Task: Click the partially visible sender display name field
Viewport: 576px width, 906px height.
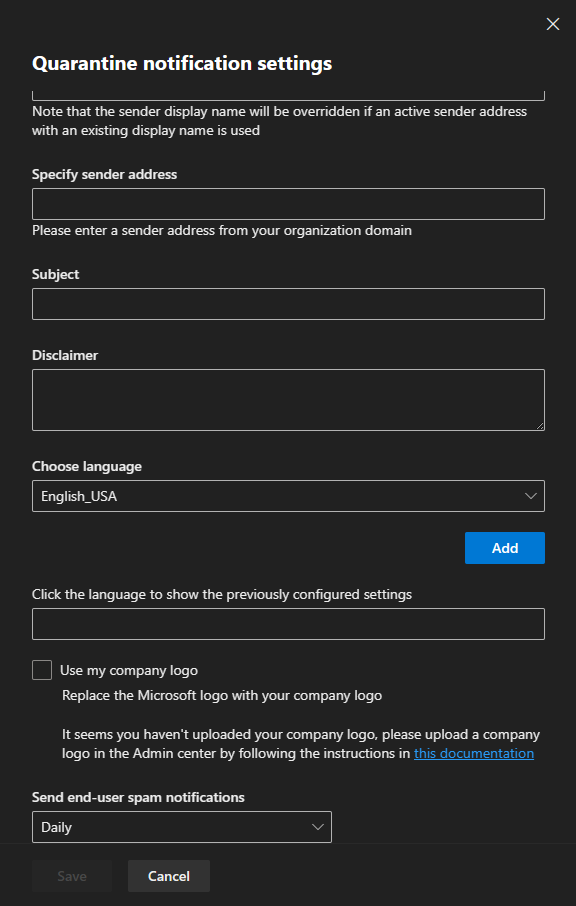Action: click(288, 95)
